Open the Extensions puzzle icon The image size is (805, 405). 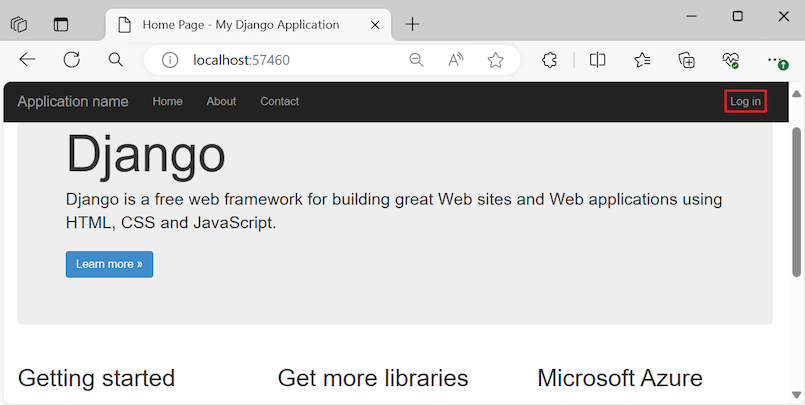549,60
